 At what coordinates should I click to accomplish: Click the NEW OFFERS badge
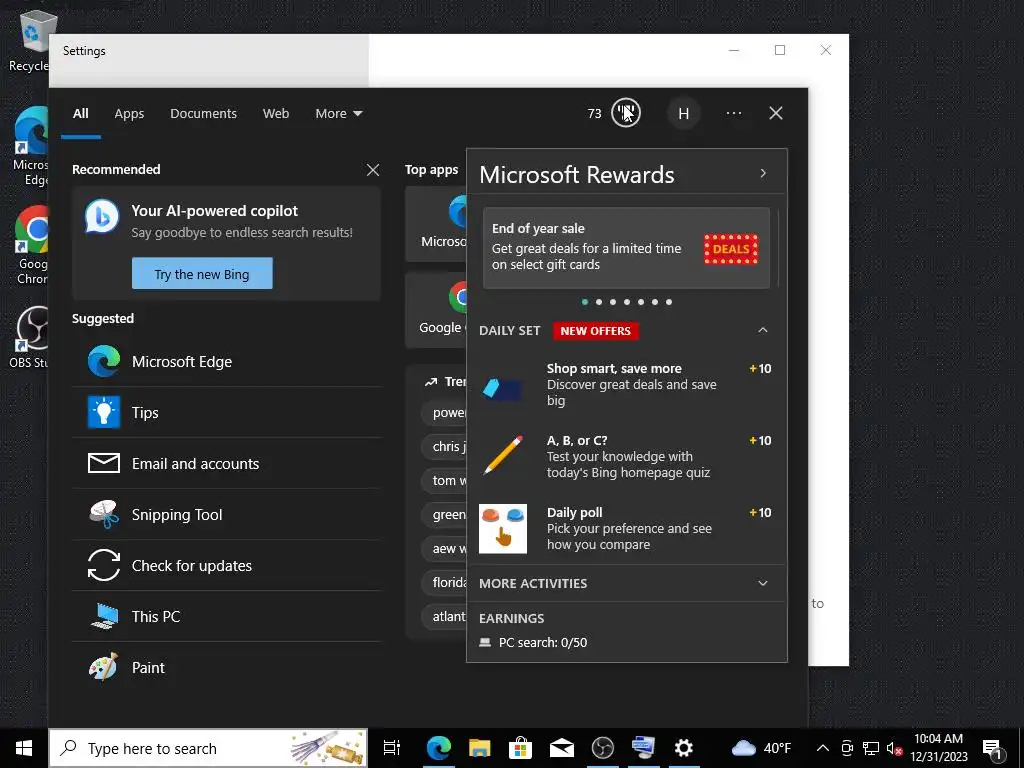(x=596, y=330)
